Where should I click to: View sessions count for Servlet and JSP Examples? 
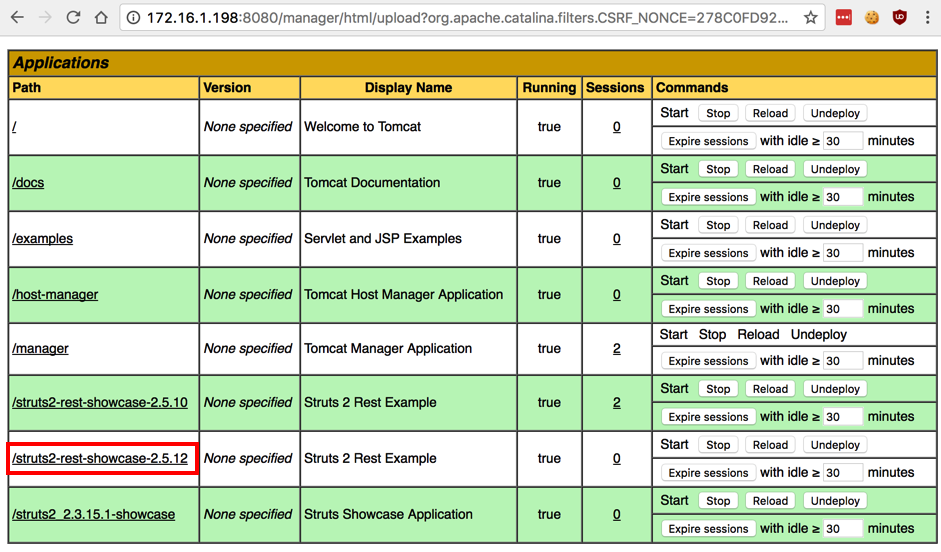pos(616,238)
